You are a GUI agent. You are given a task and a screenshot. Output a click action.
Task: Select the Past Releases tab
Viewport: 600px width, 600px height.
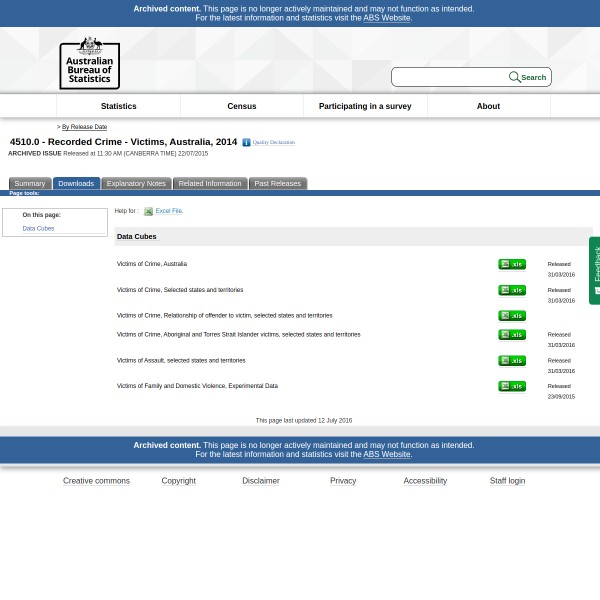277,184
